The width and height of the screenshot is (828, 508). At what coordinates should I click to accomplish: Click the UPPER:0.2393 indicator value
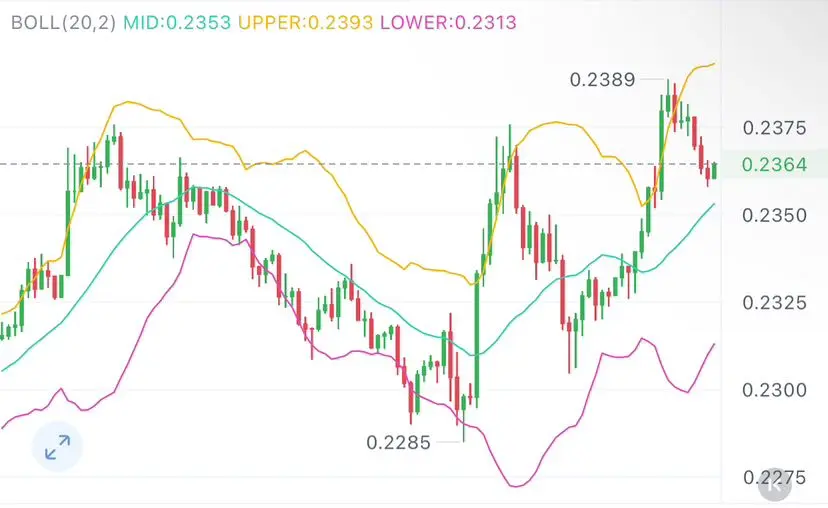[305, 22]
